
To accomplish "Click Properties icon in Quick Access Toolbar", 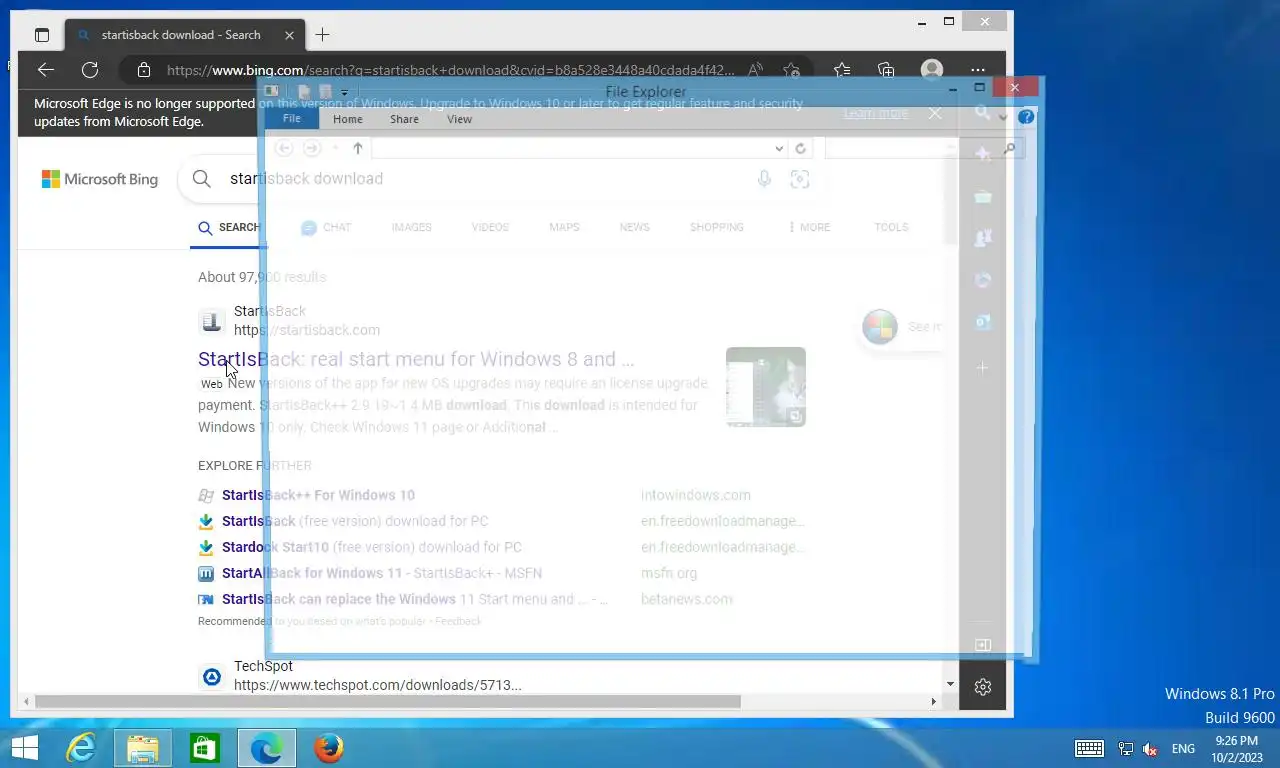I will tap(304, 92).
